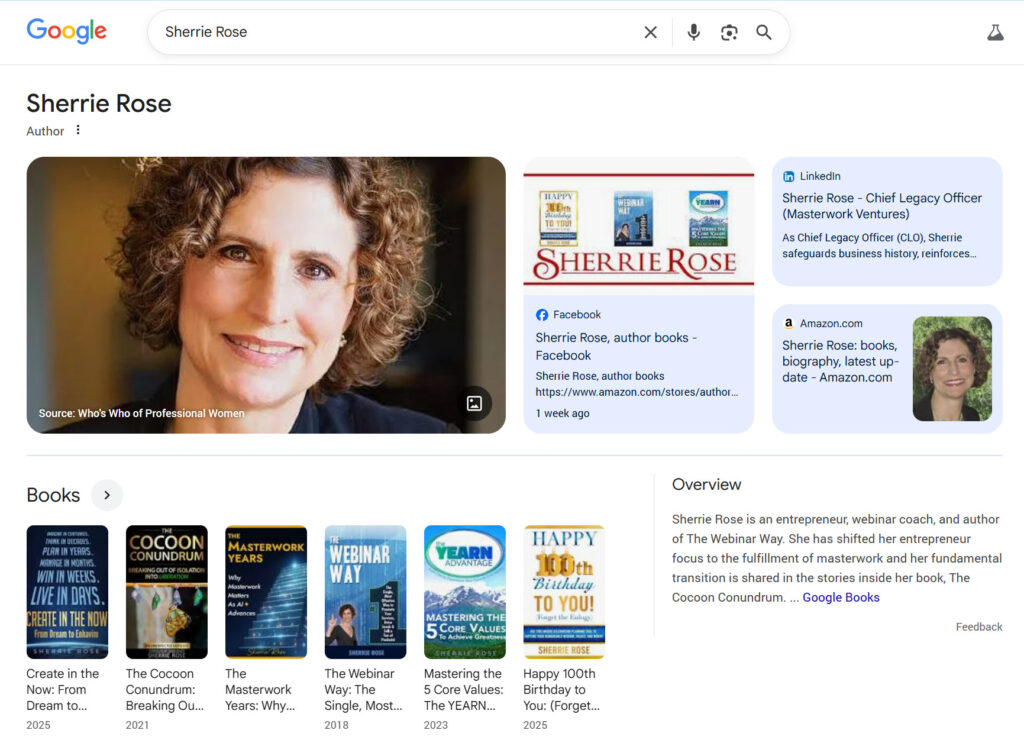Open the Happy 100th Birthday book
The width and height of the screenshot is (1024, 743).
[x=564, y=592]
